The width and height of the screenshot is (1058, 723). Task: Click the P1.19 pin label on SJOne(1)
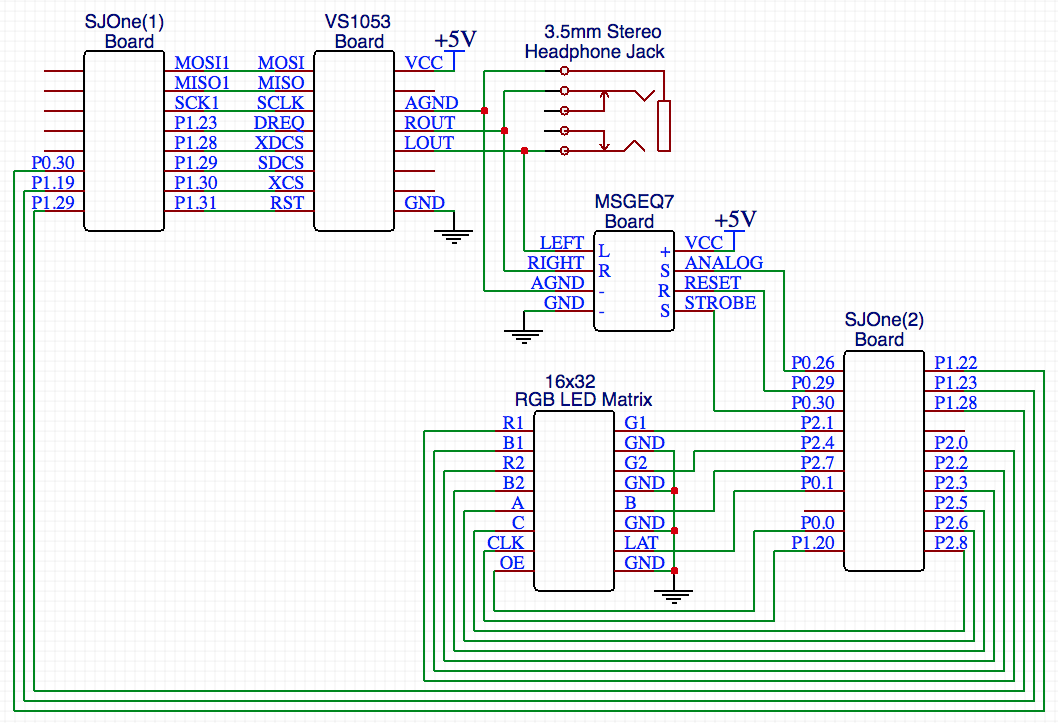click(x=53, y=183)
